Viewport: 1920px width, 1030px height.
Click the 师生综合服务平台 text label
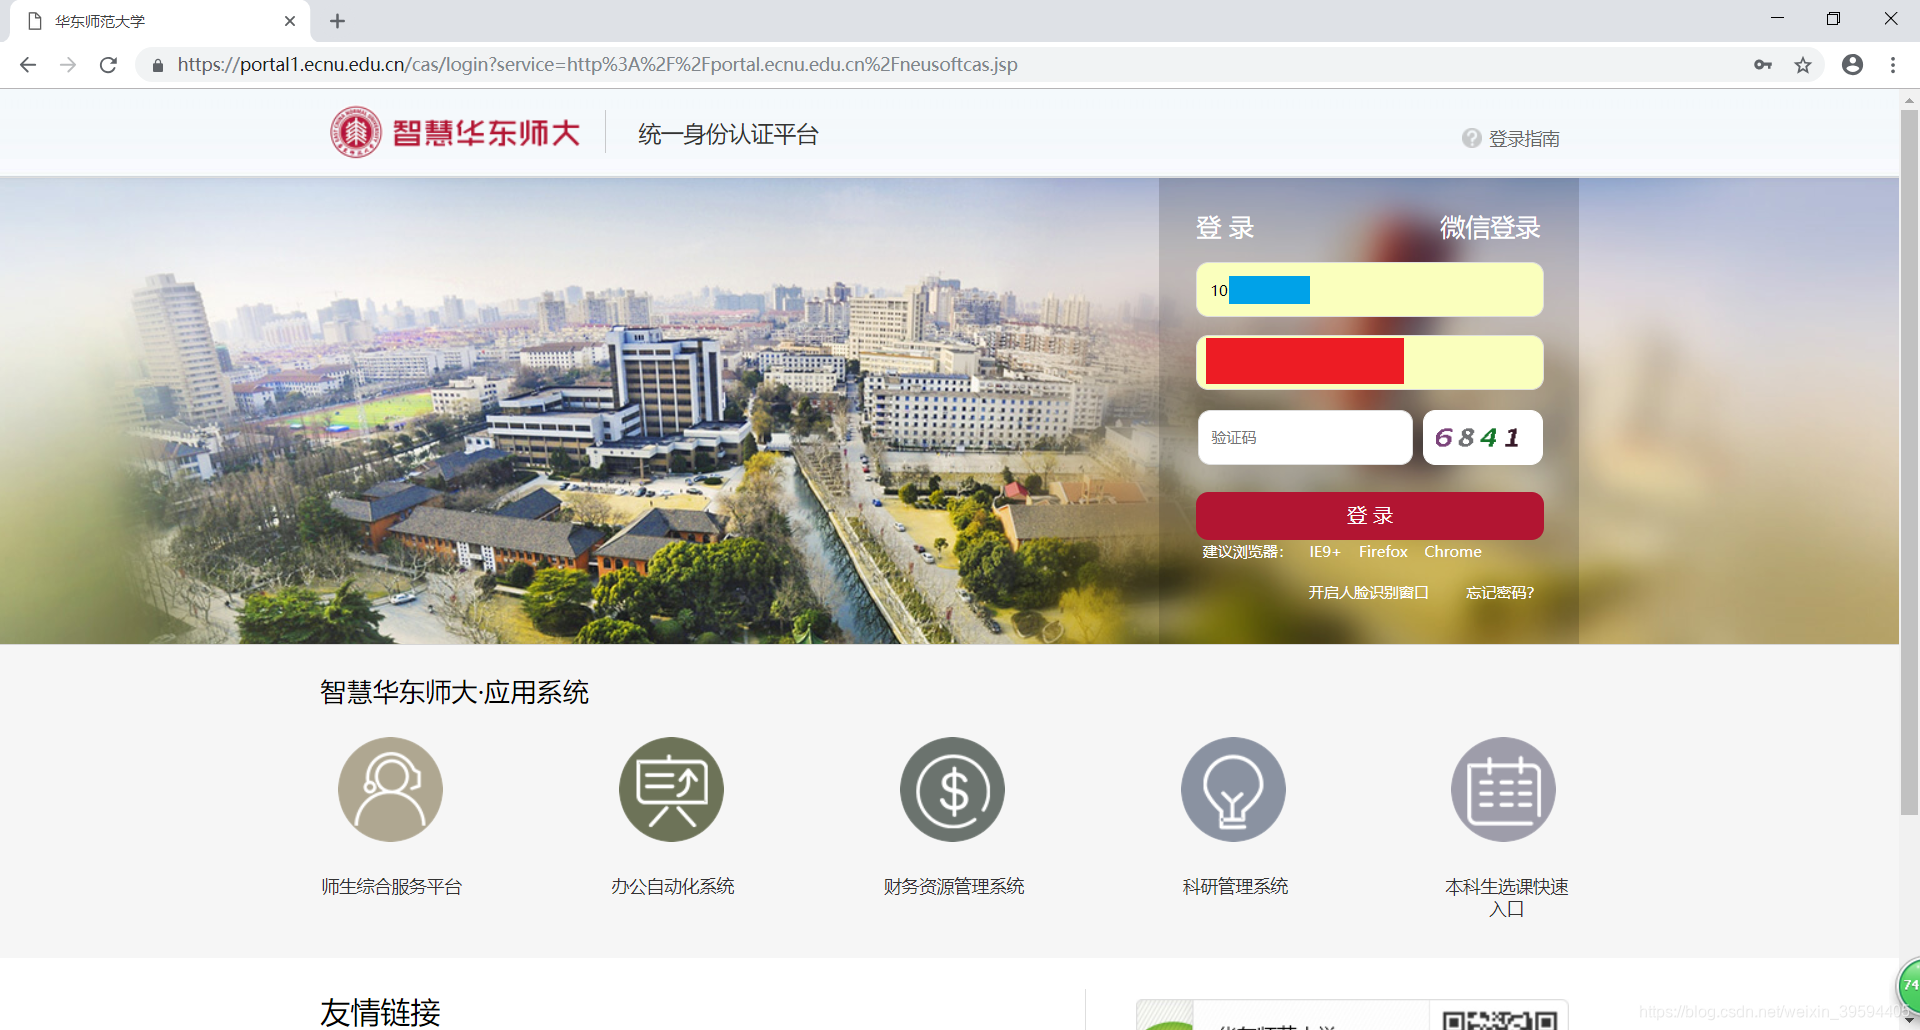[x=391, y=887]
